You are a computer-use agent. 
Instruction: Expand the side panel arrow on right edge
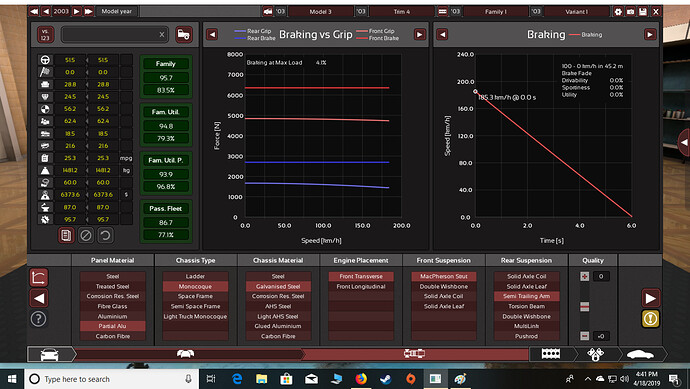click(684, 143)
